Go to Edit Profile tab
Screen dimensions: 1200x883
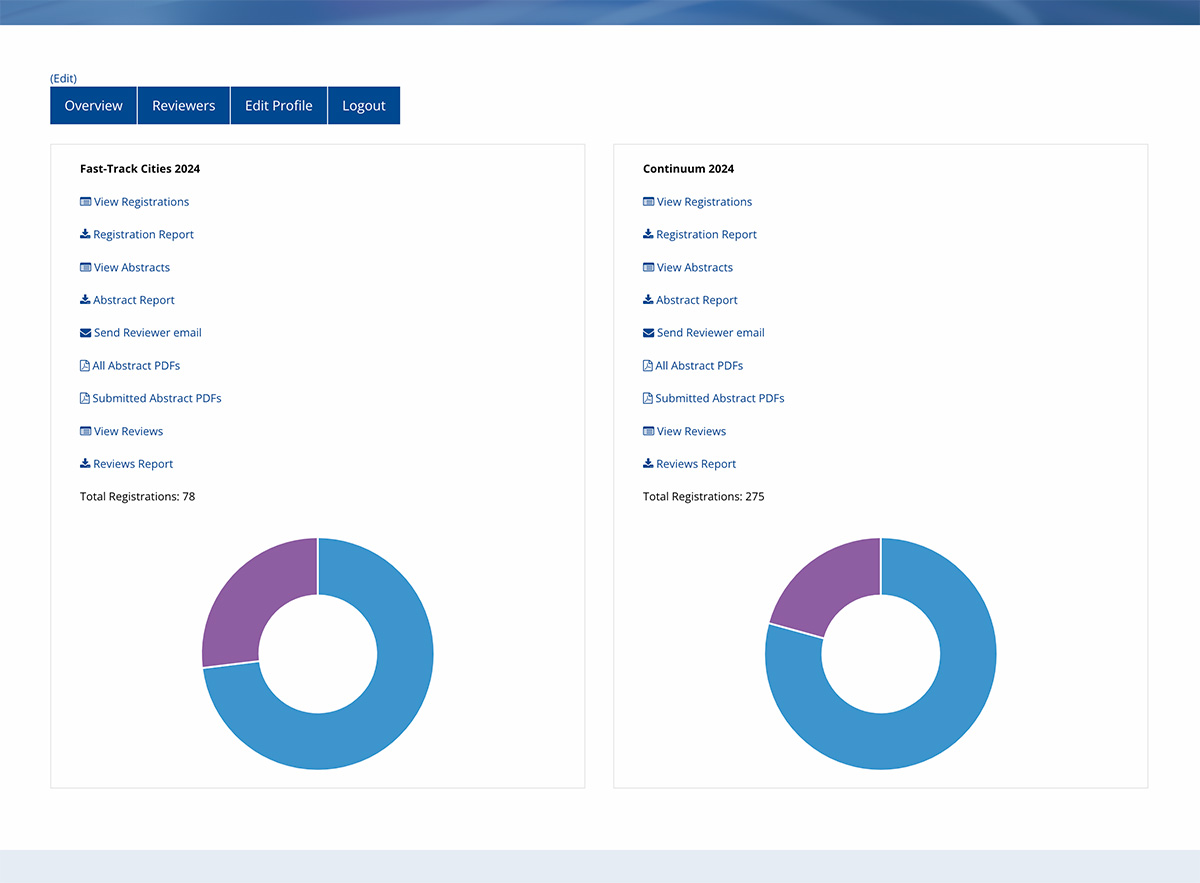point(279,106)
